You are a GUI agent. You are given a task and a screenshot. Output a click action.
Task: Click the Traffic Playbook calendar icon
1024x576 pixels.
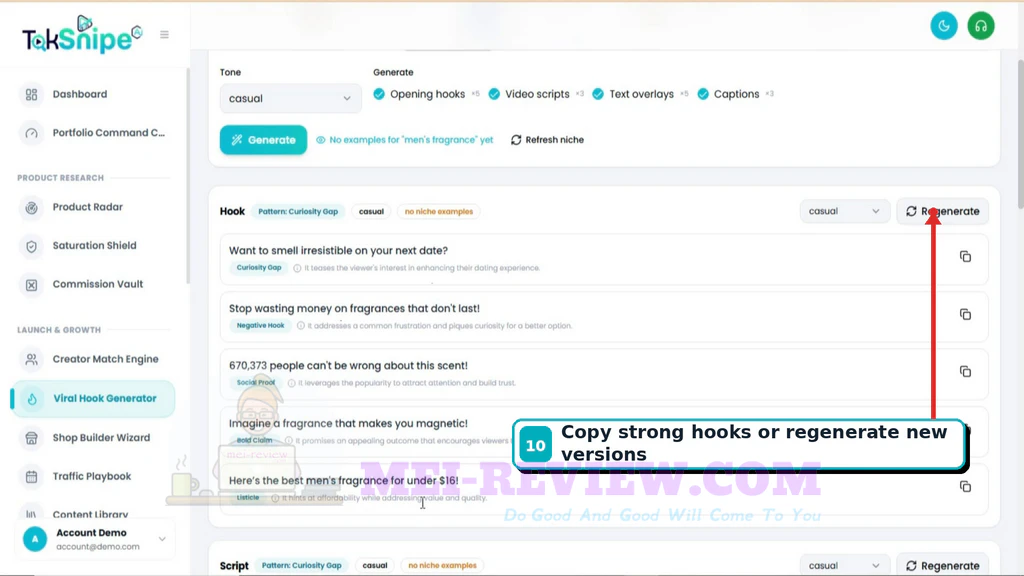pos(31,477)
